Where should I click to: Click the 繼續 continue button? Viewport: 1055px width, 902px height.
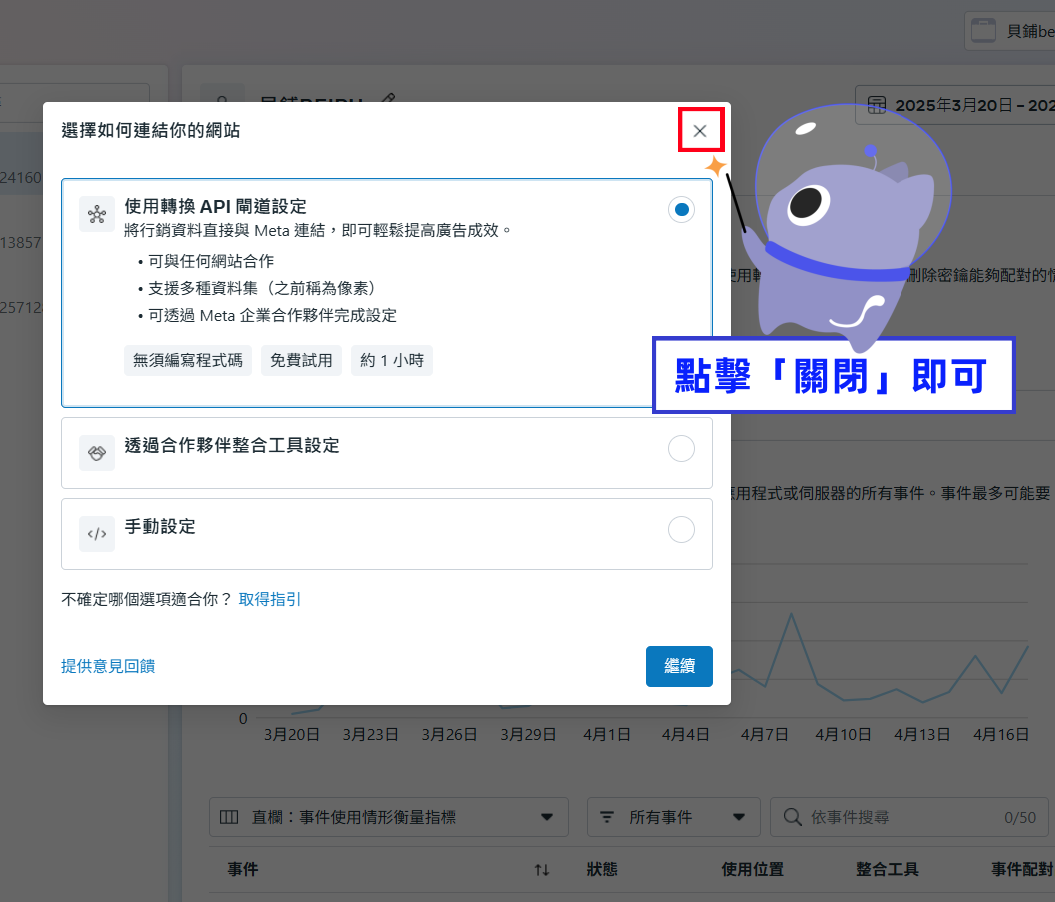click(679, 667)
